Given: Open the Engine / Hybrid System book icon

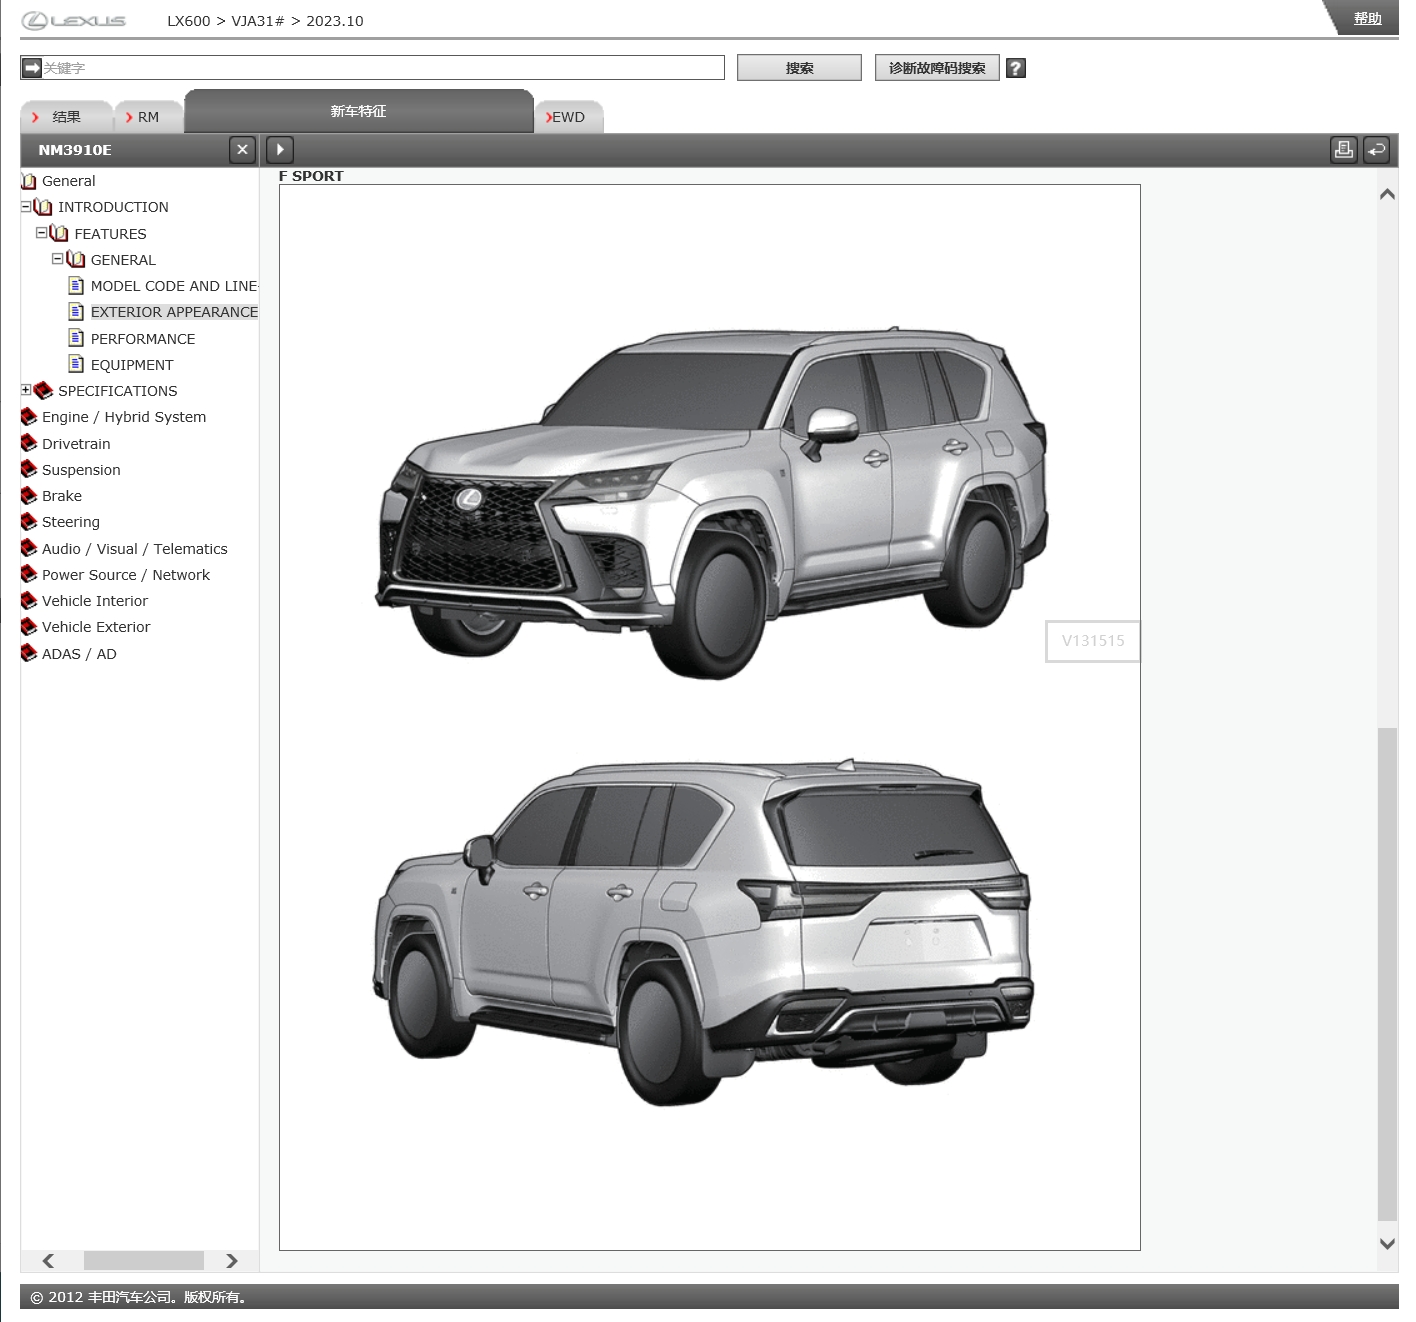Looking at the screenshot, I should [x=29, y=417].
